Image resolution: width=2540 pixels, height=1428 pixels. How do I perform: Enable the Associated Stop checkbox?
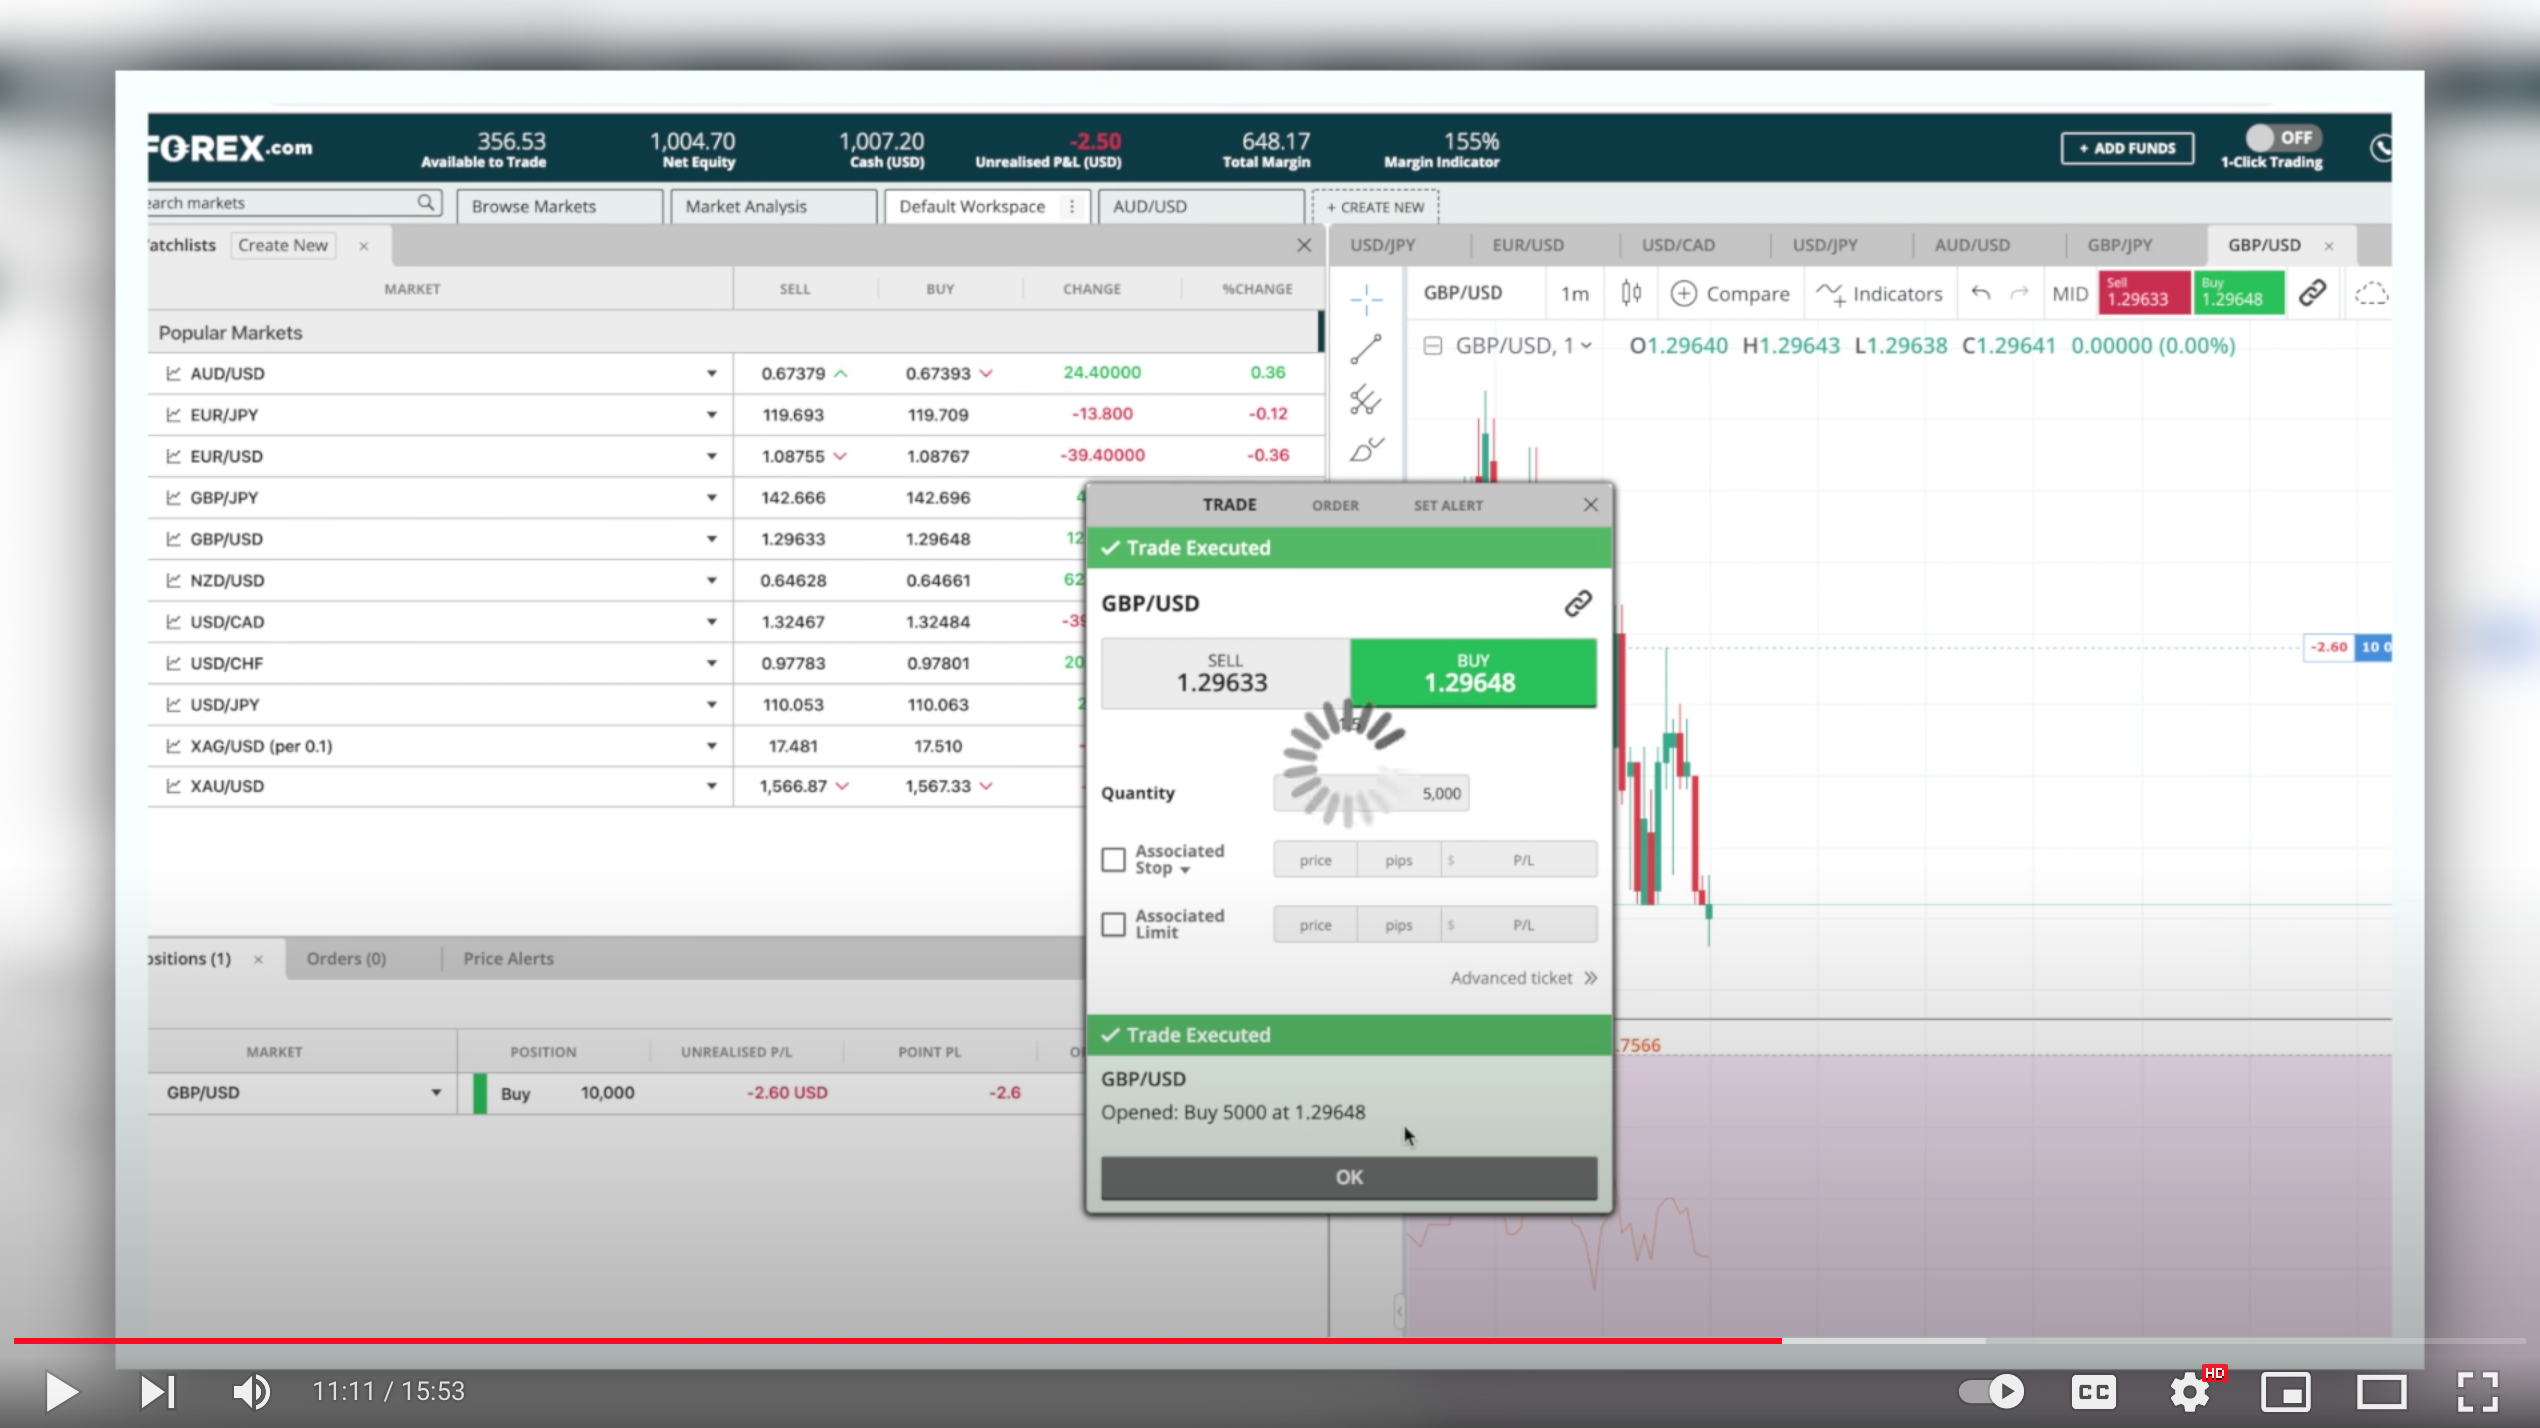pyautogui.click(x=1113, y=859)
